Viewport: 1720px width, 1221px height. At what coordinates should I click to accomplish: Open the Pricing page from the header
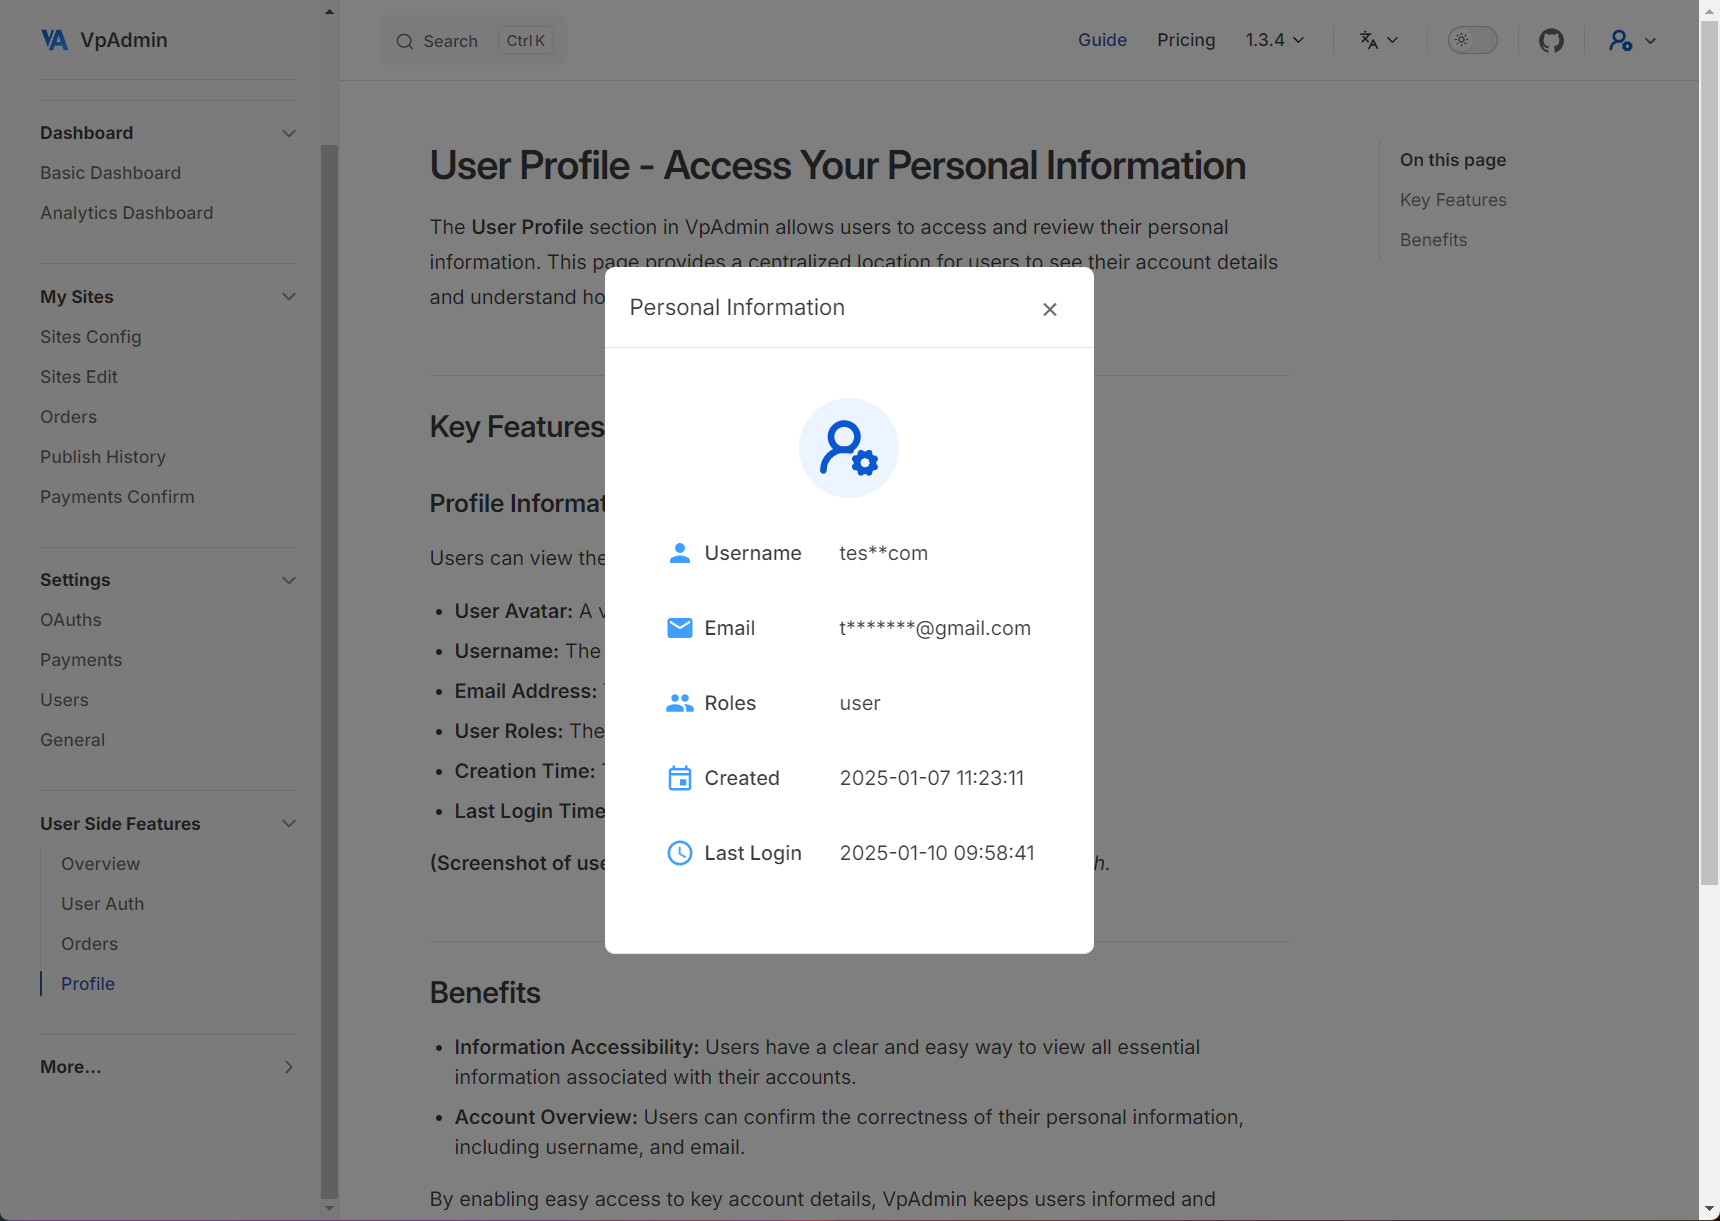1186,40
